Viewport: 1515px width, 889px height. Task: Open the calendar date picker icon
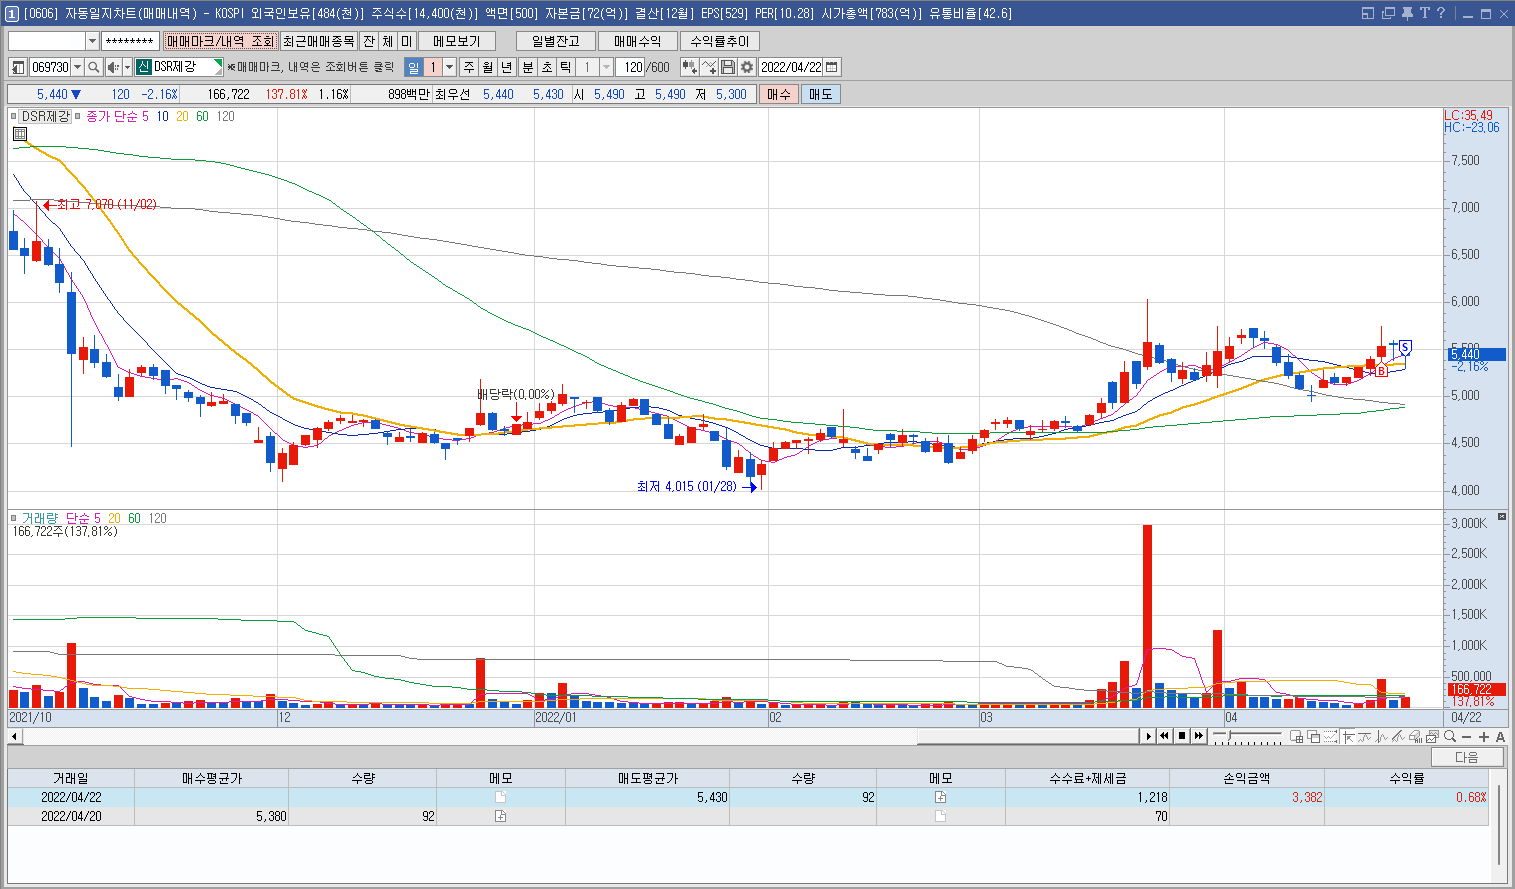[832, 67]
